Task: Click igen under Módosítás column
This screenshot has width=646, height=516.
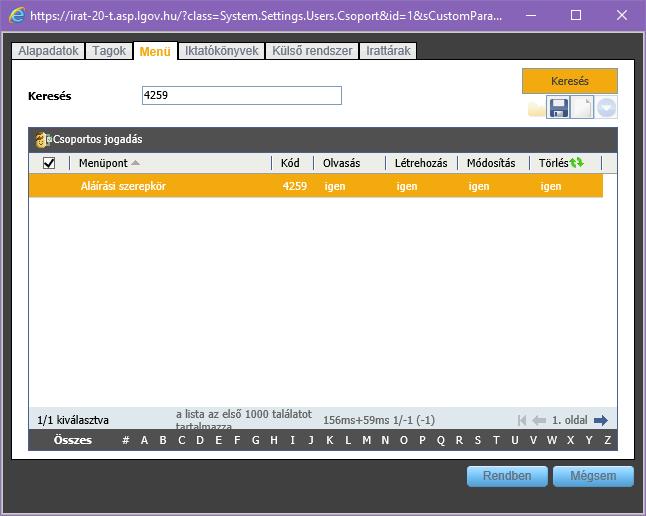Action: point(479,186)
